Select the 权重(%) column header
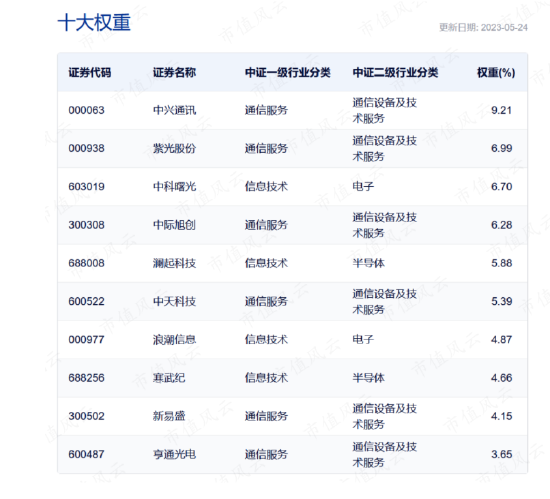The width and height of the screenshot is (550, 499). (496, 73)
